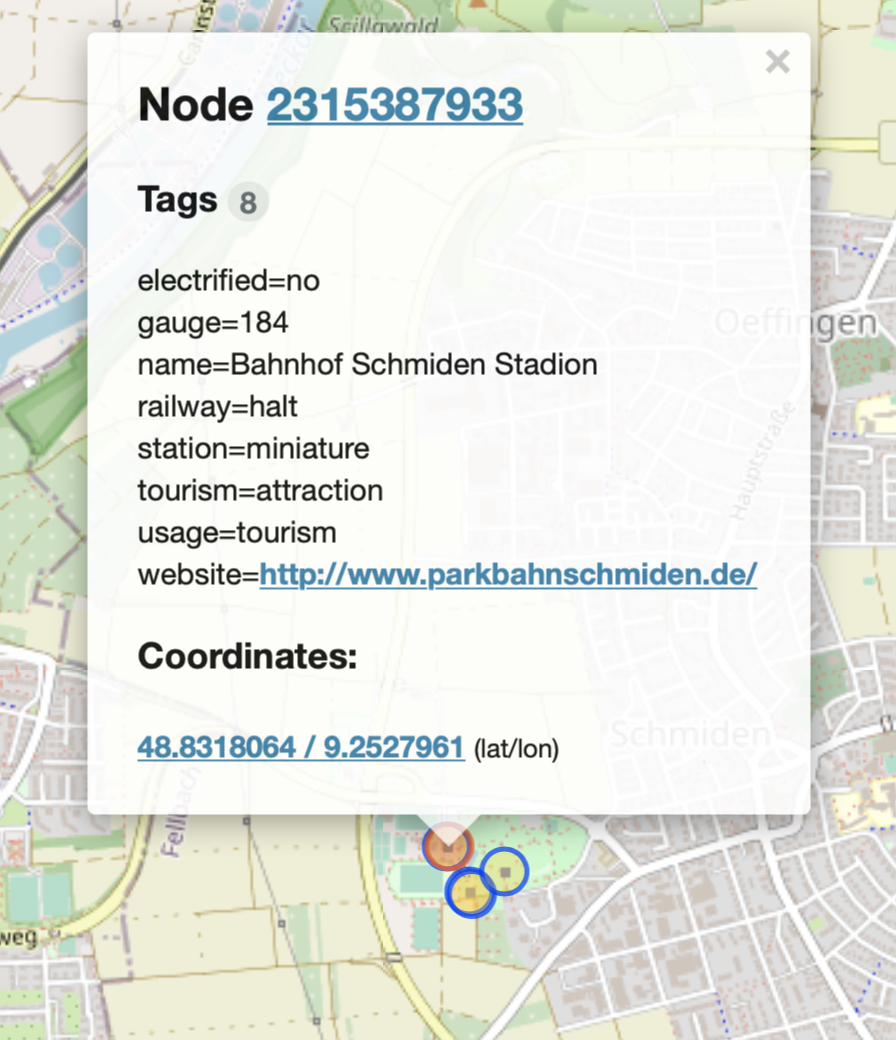Image resolution: width=896 pixels, height=1040 pixels.
Task: Click the electrified=no tag
Action: click(228, 281)
